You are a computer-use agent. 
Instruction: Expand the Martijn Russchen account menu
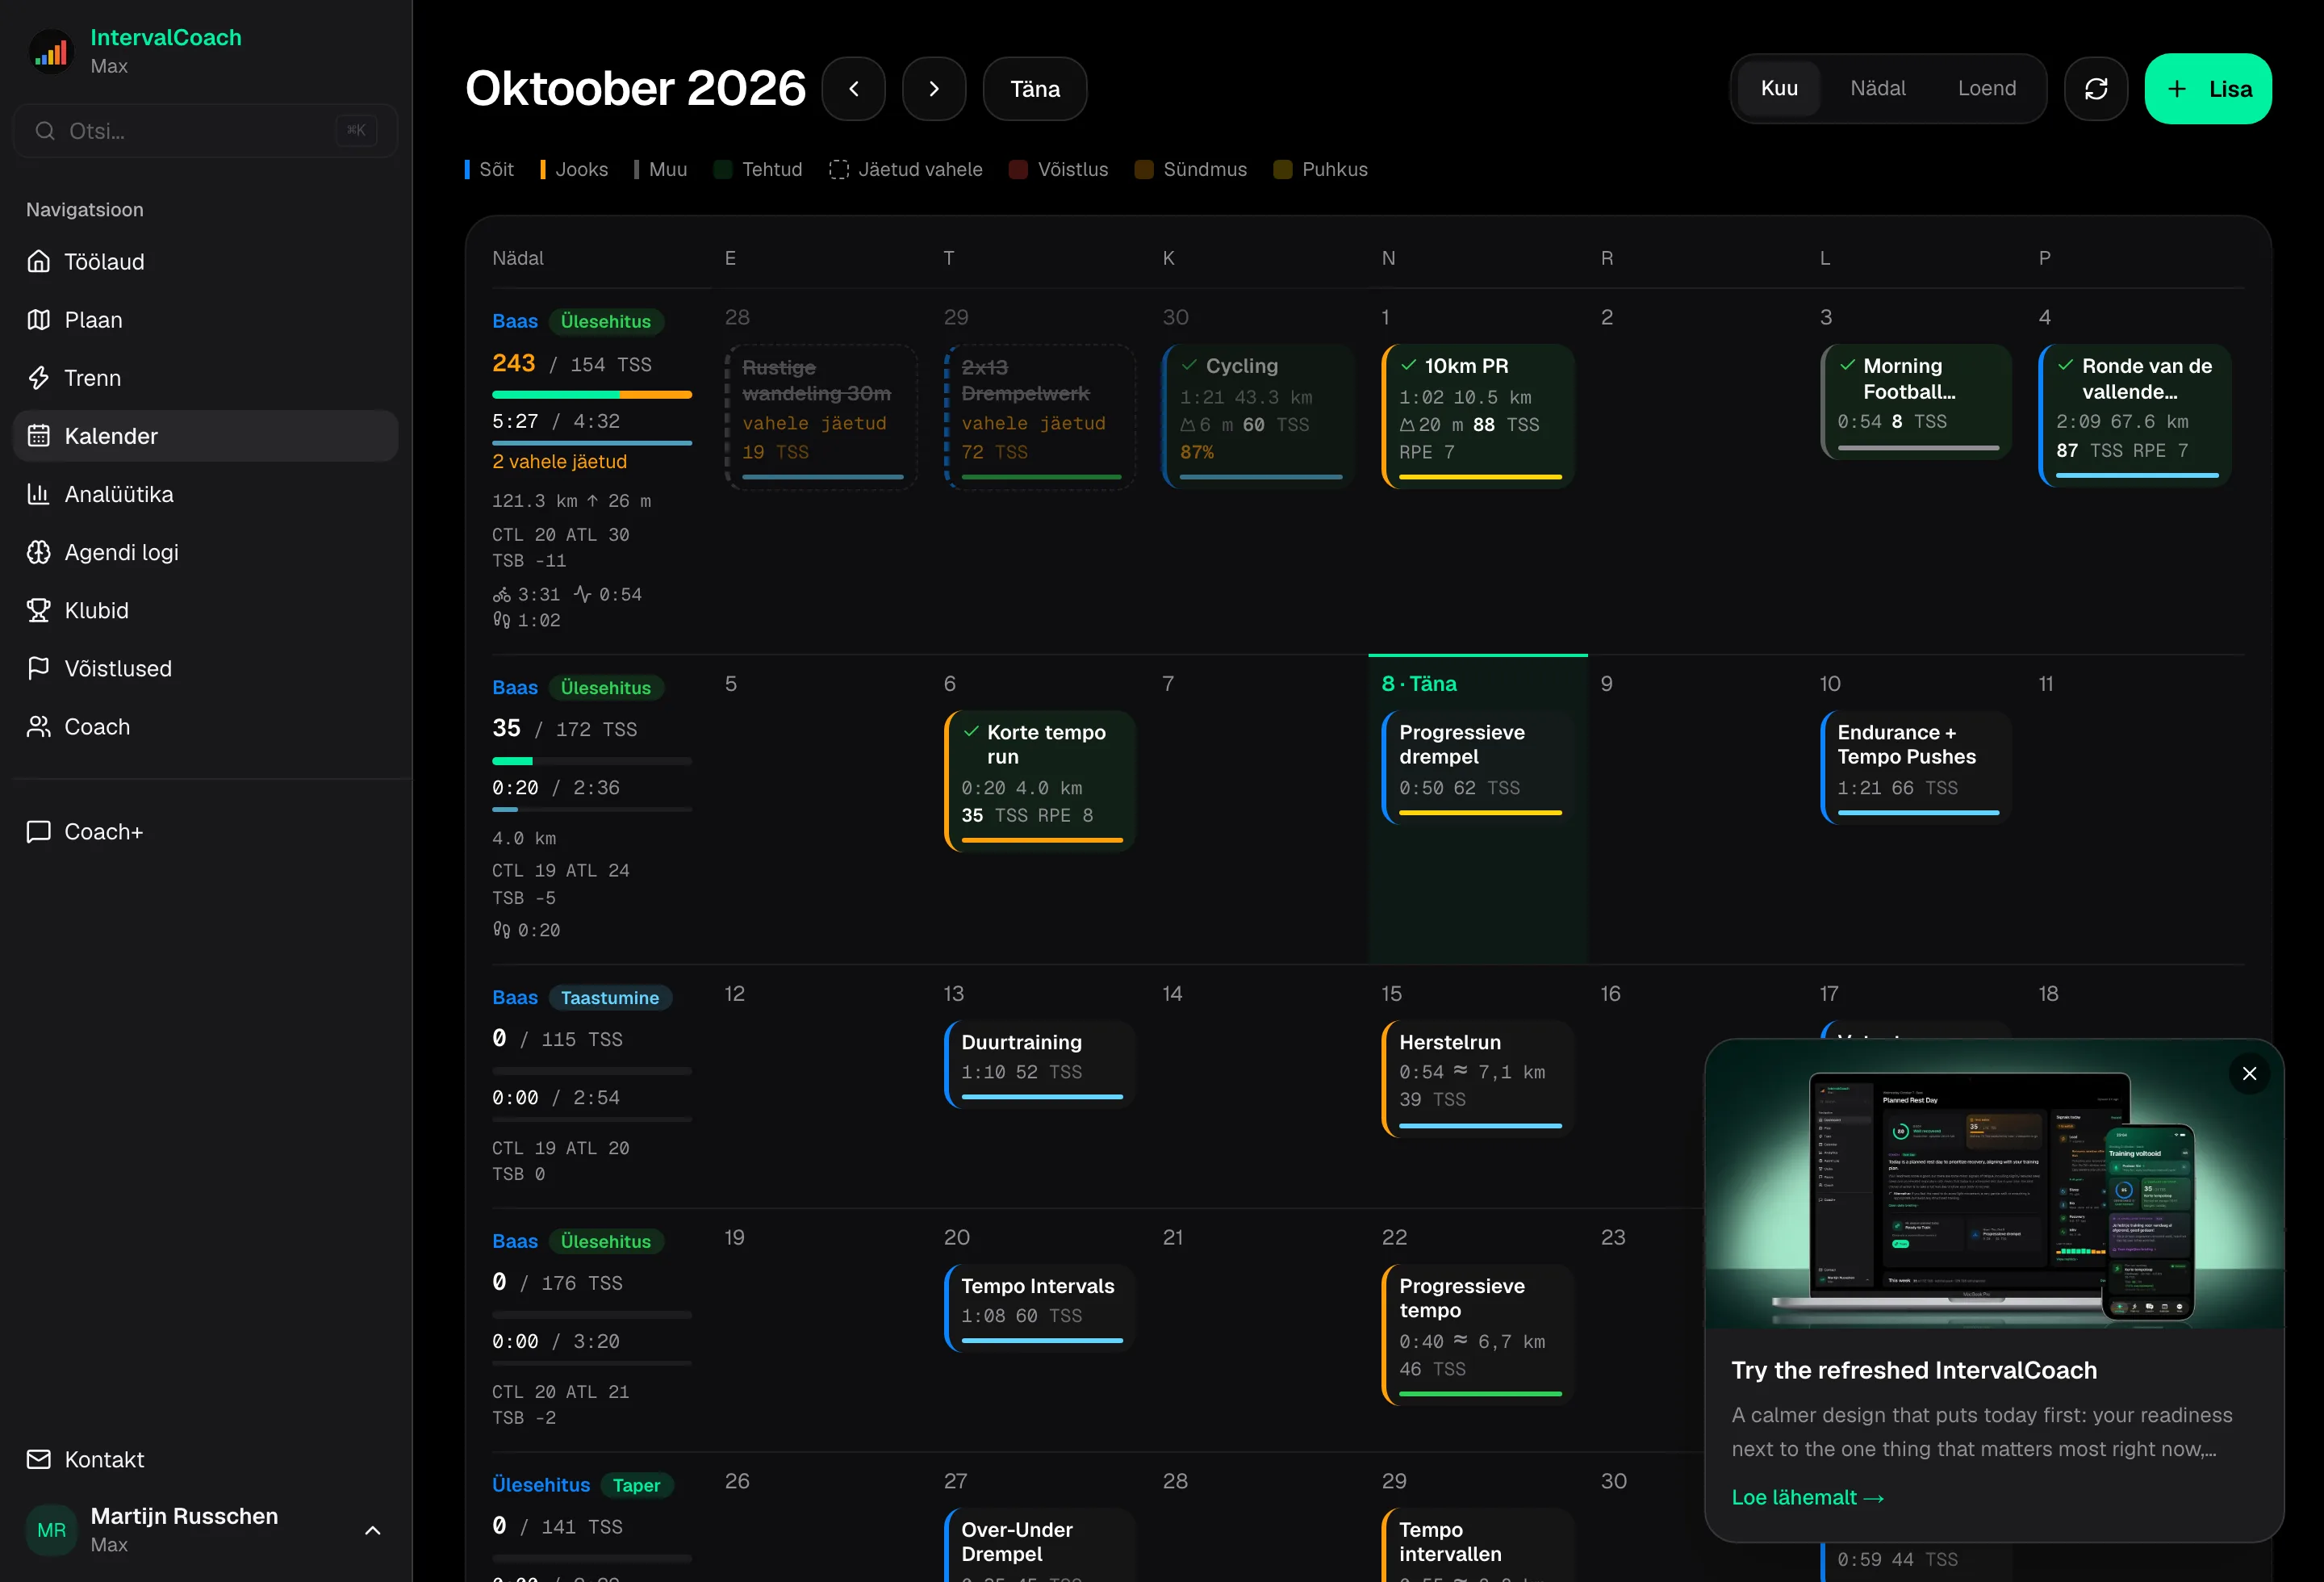pos(373,1530)
